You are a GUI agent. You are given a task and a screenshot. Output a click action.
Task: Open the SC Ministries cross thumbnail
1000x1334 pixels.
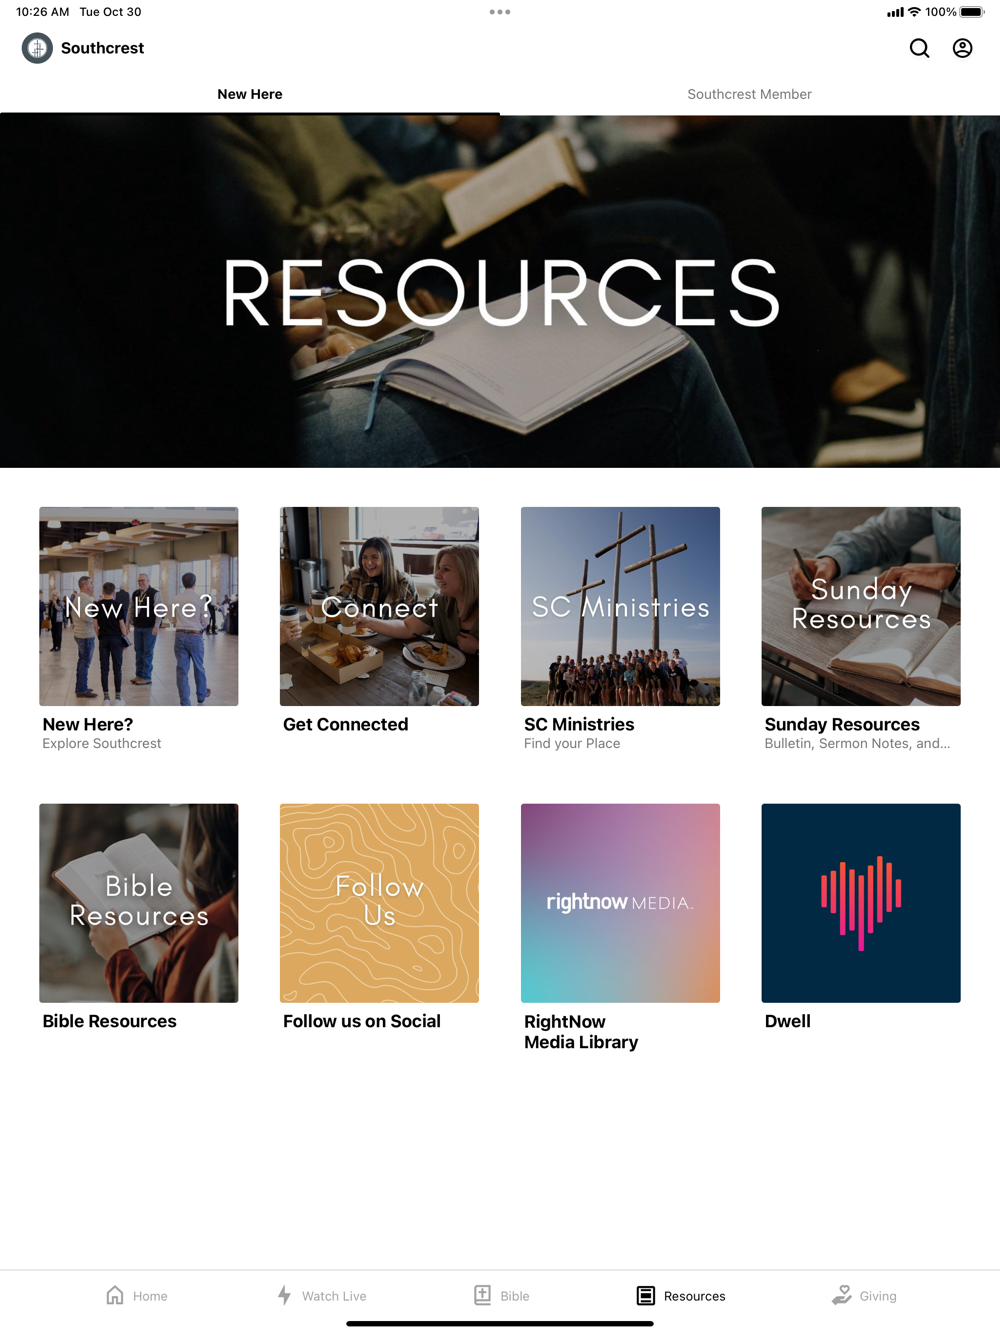click(620, 606)
